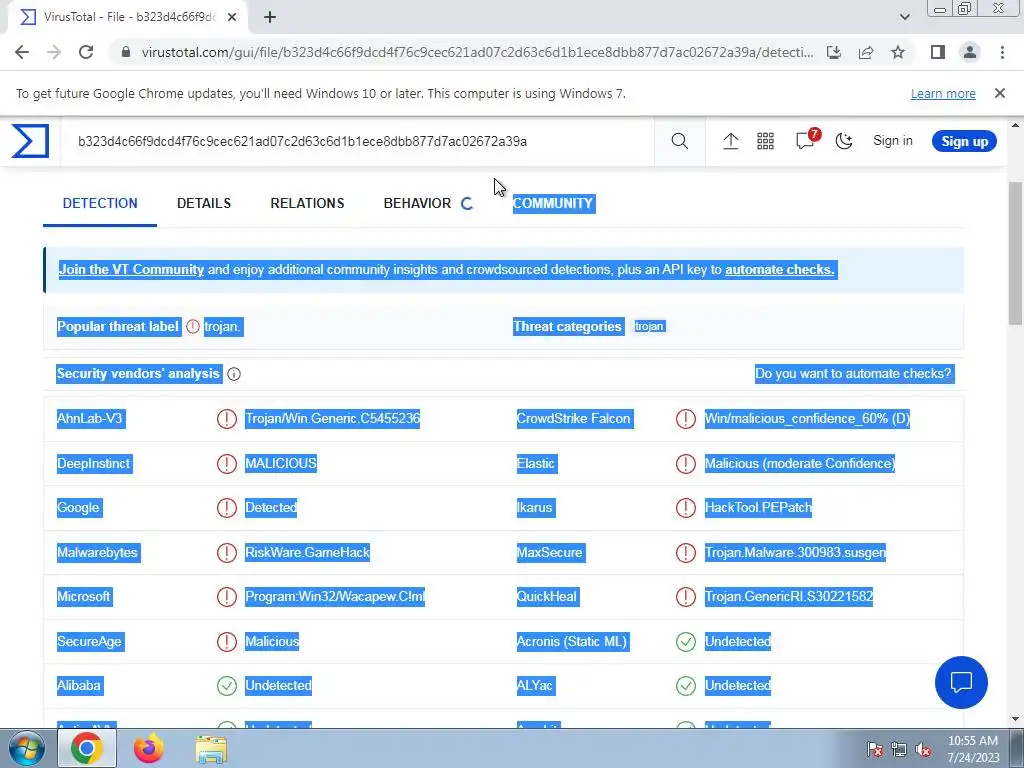Click Ikarus detection alert icon
Viewport: 1024px width, 768px height.
point(686,507)
